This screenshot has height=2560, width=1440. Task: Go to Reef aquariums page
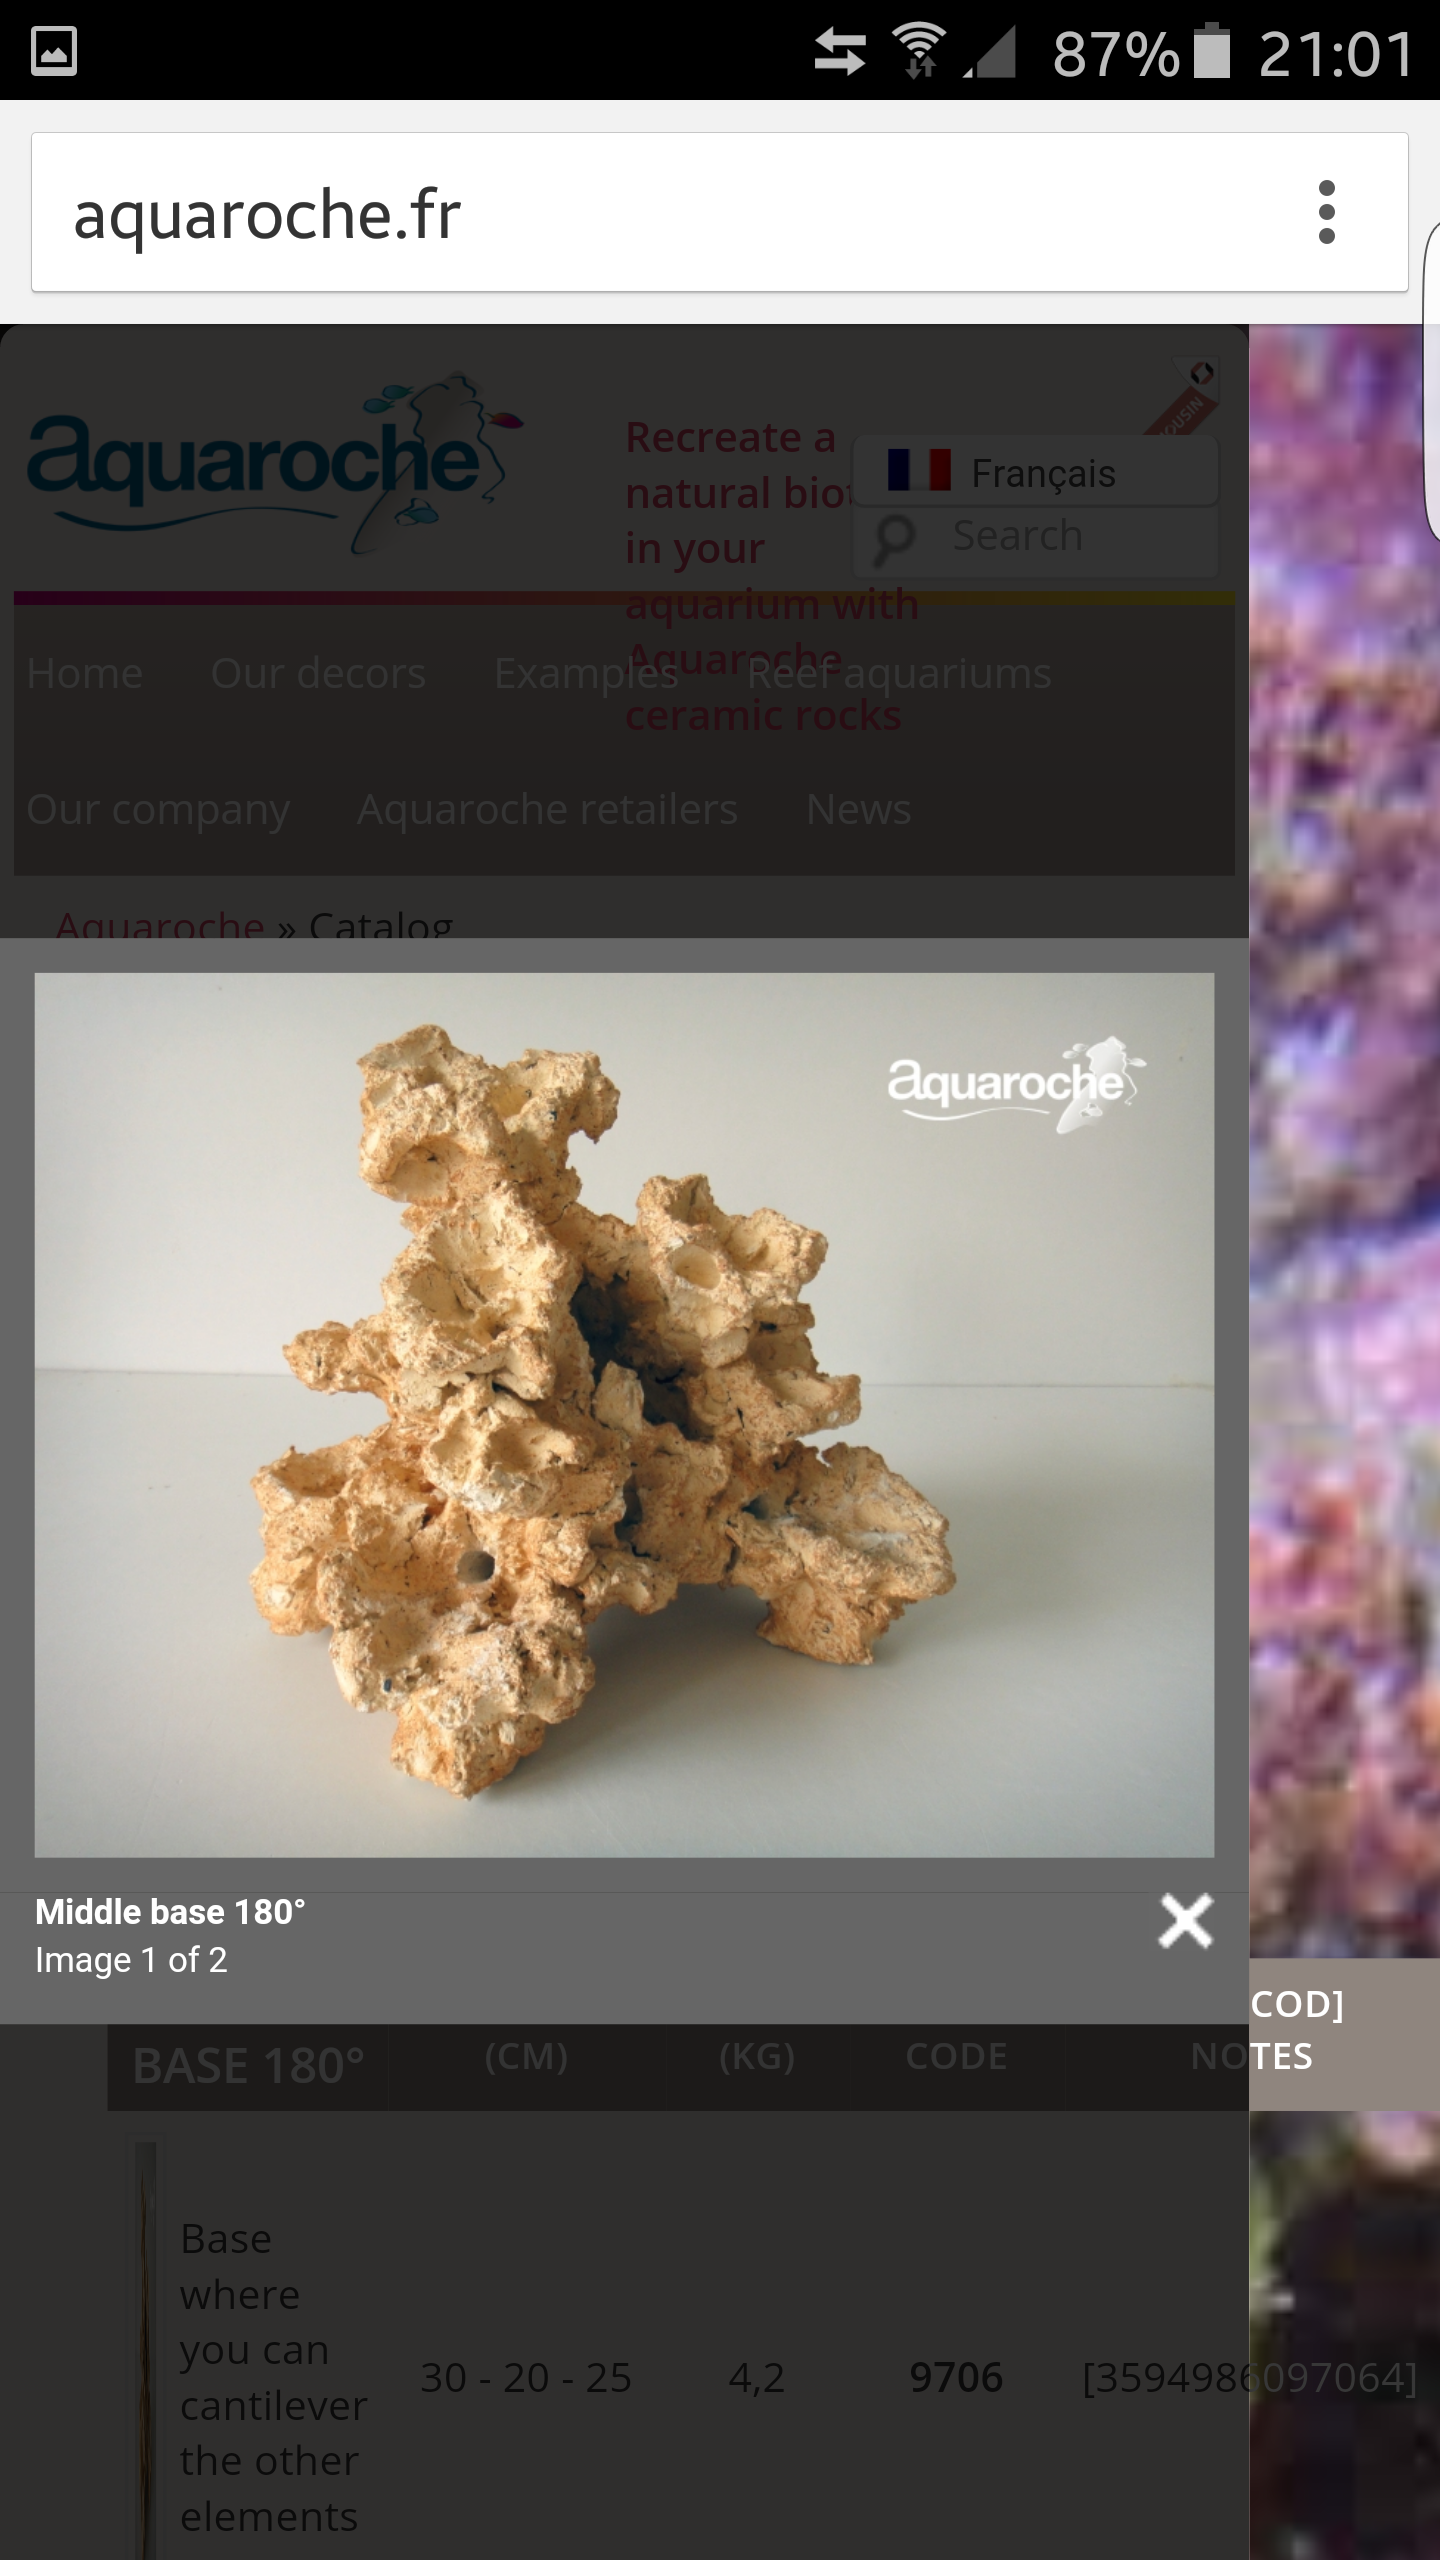pyautogui.click(x=898, y=675)
